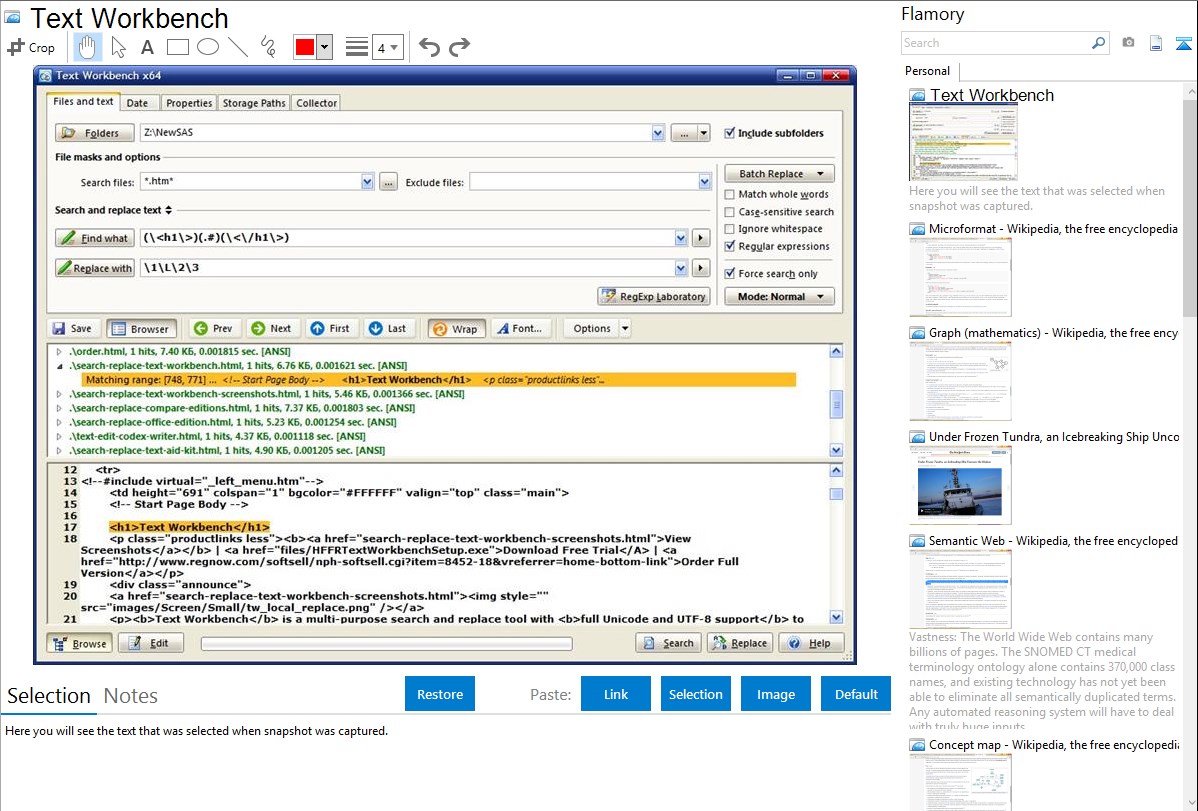Open the line width 4 selector
The image size is (1198, 811).
click(387, 47)
